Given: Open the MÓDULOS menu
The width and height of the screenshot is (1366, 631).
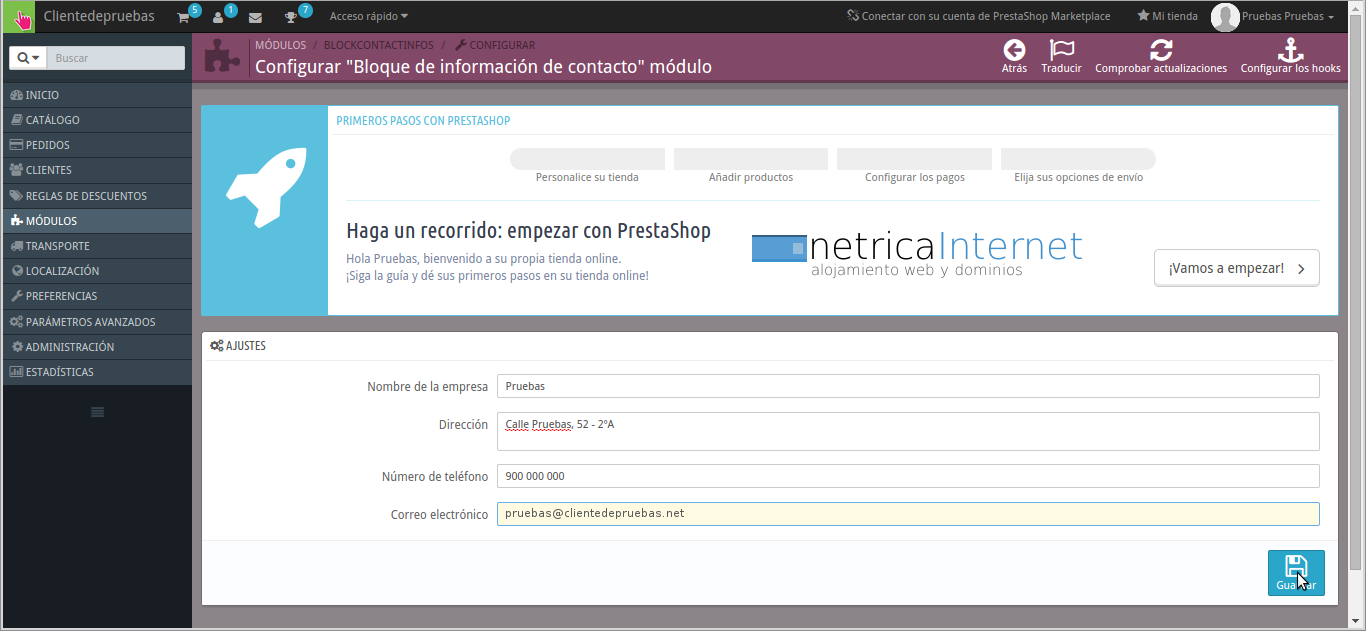Looking at the screenshot, I should 97,221.
